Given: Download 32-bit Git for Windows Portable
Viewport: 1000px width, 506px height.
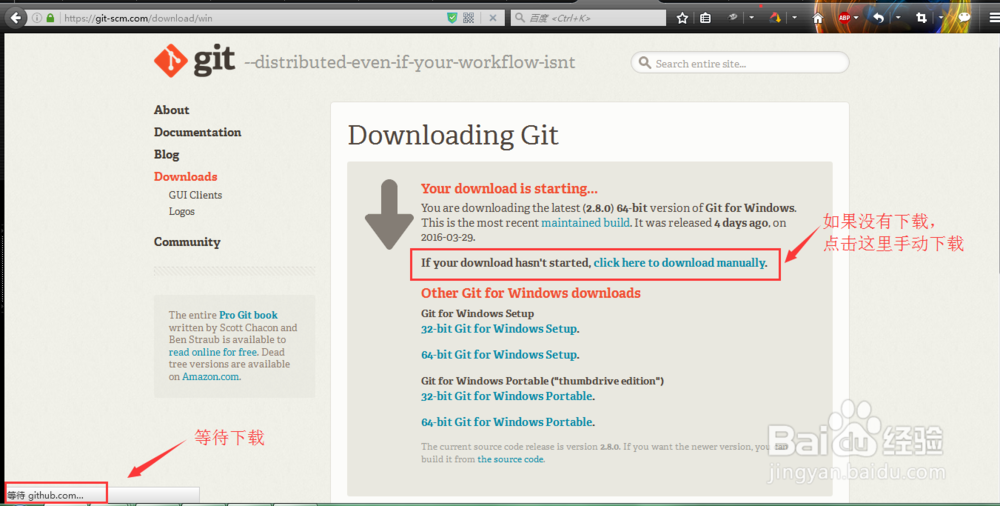Looking at the screenshot, I should [x=506, y=396].
